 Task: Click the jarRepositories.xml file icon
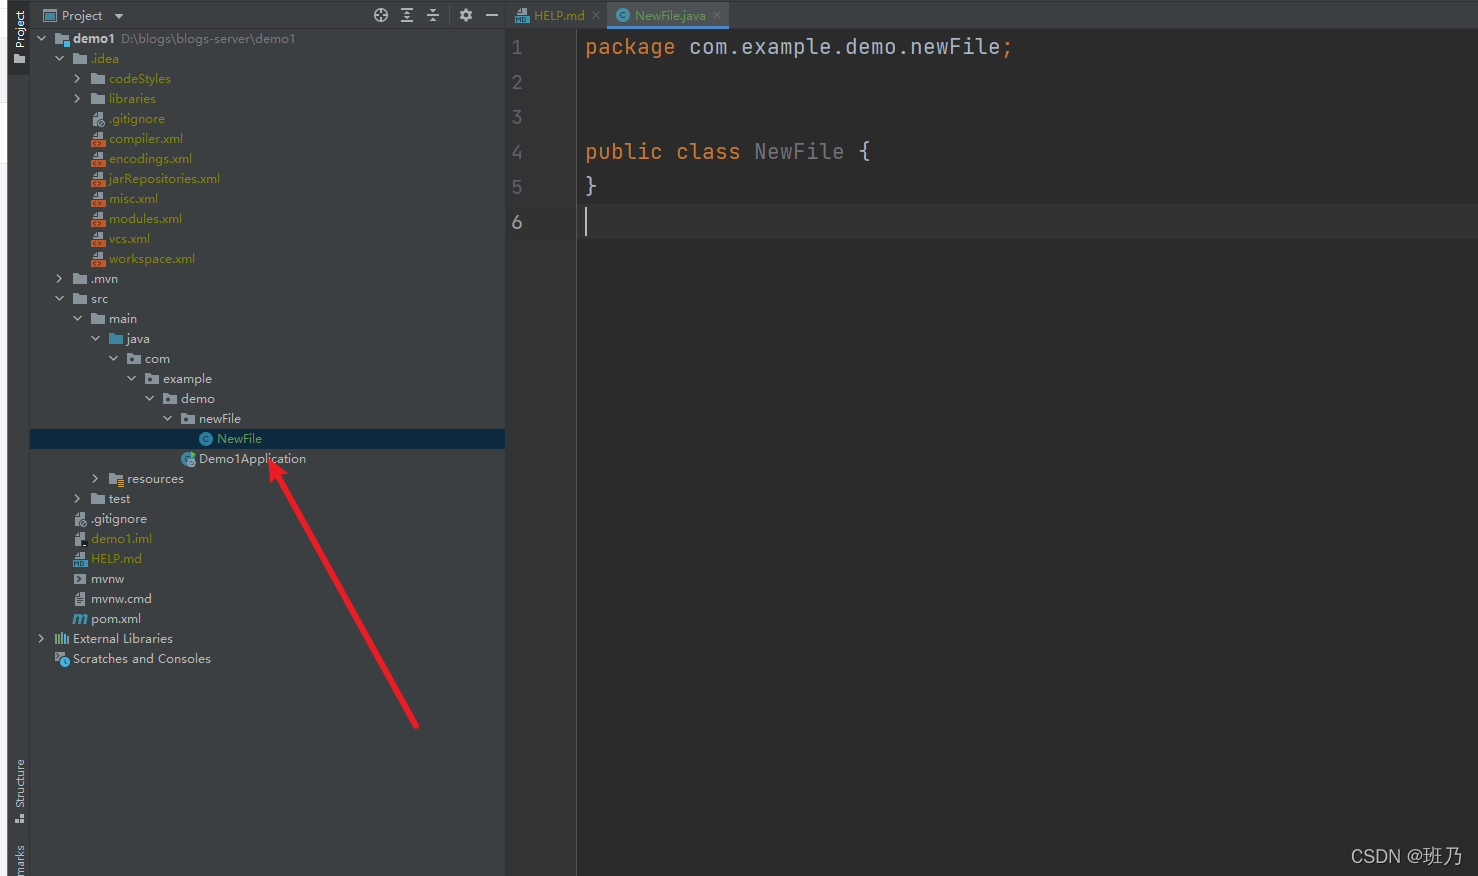pos(98,179)
